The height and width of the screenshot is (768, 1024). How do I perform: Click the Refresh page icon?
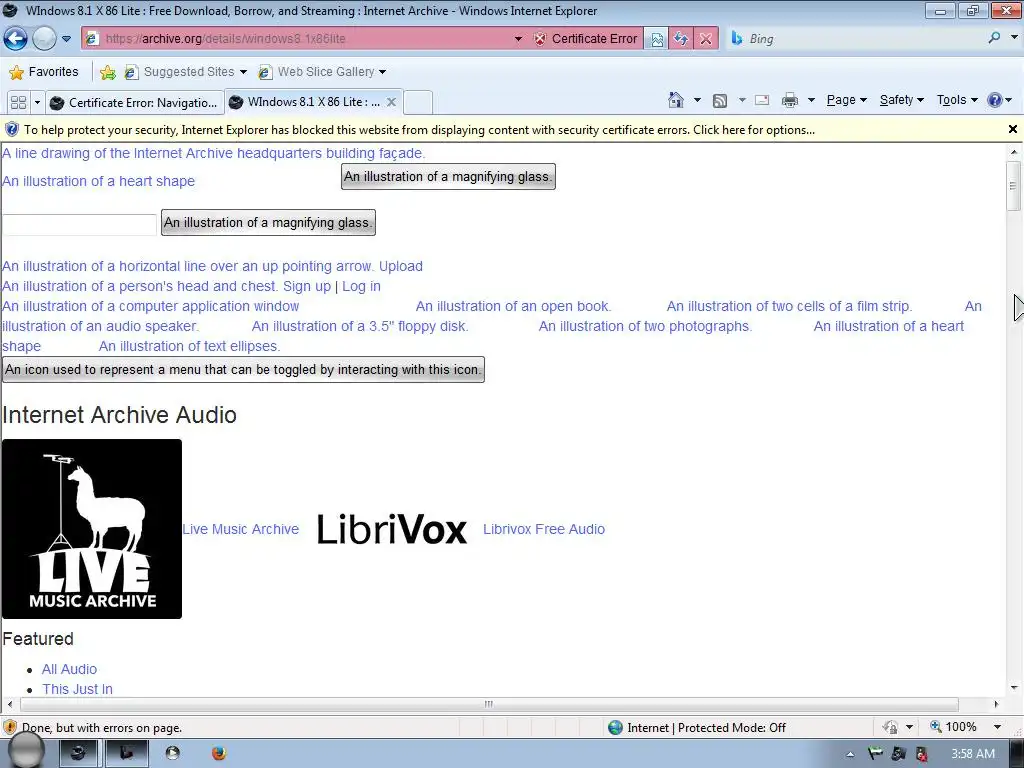pyautogui.click(x=681, y=39)
